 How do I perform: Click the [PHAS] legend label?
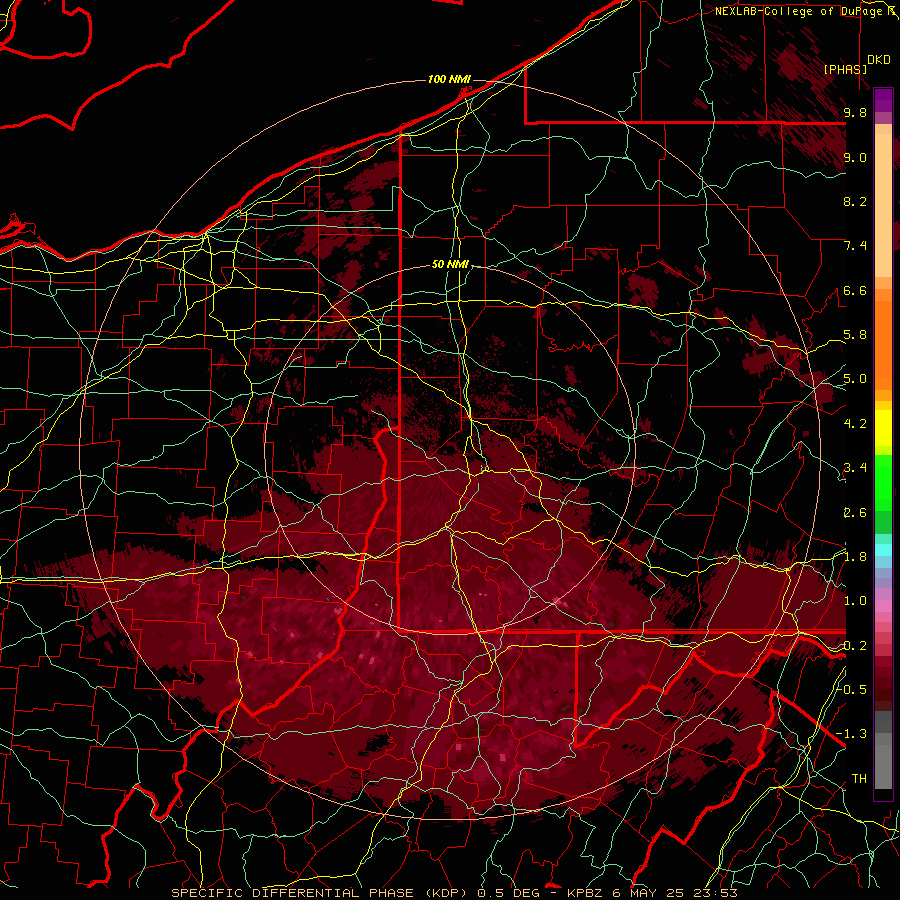click(x=845, y=69)
